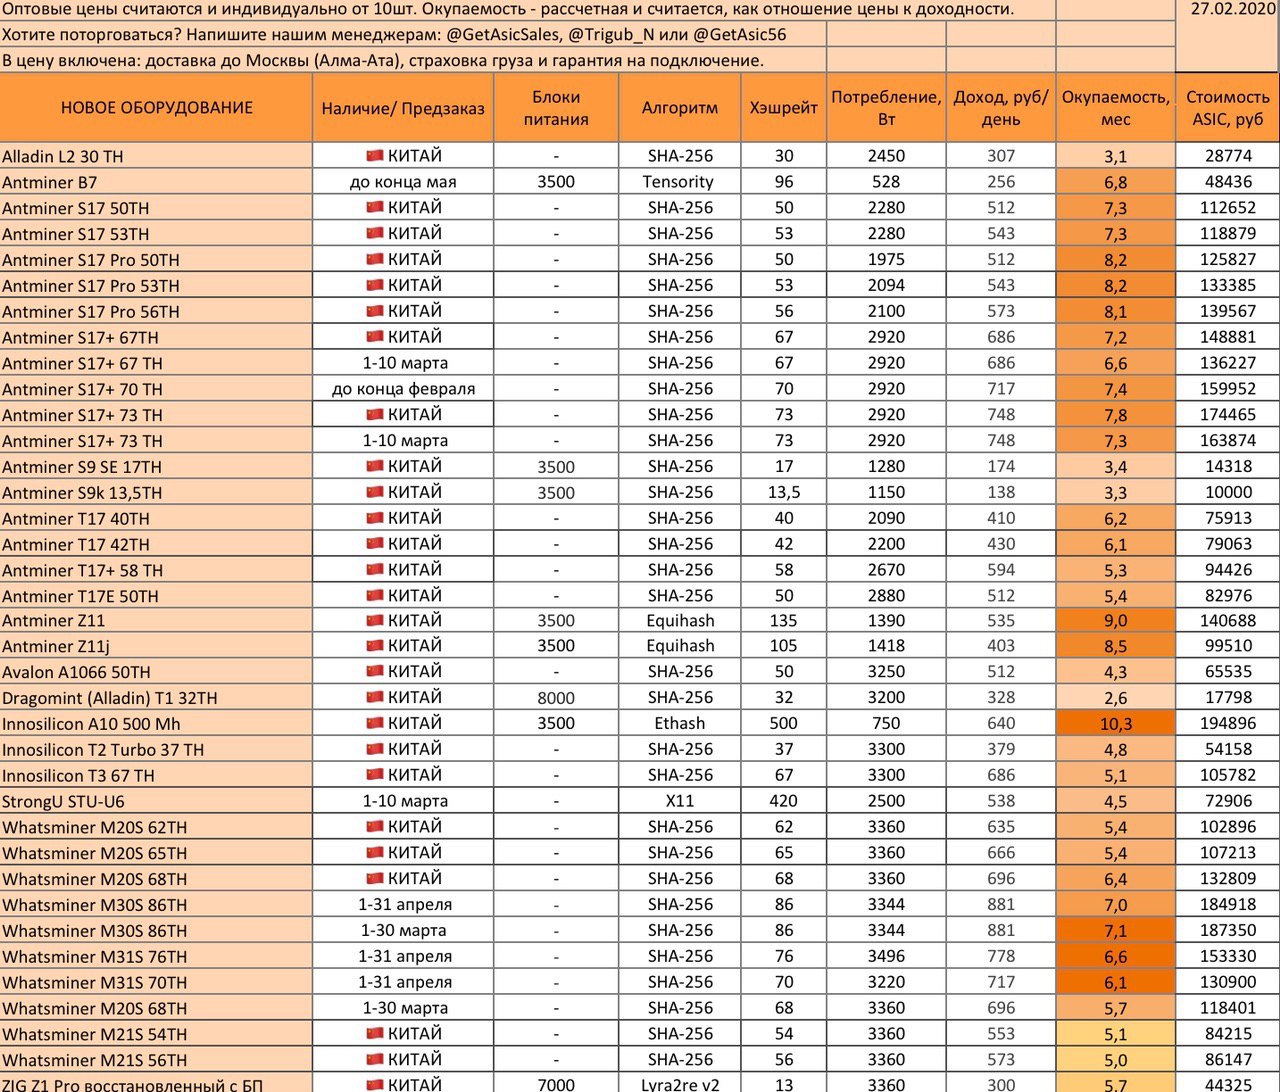Click the 'до конца февраля' availability cell
1280x1092 pixels.
tap(403, 389)
